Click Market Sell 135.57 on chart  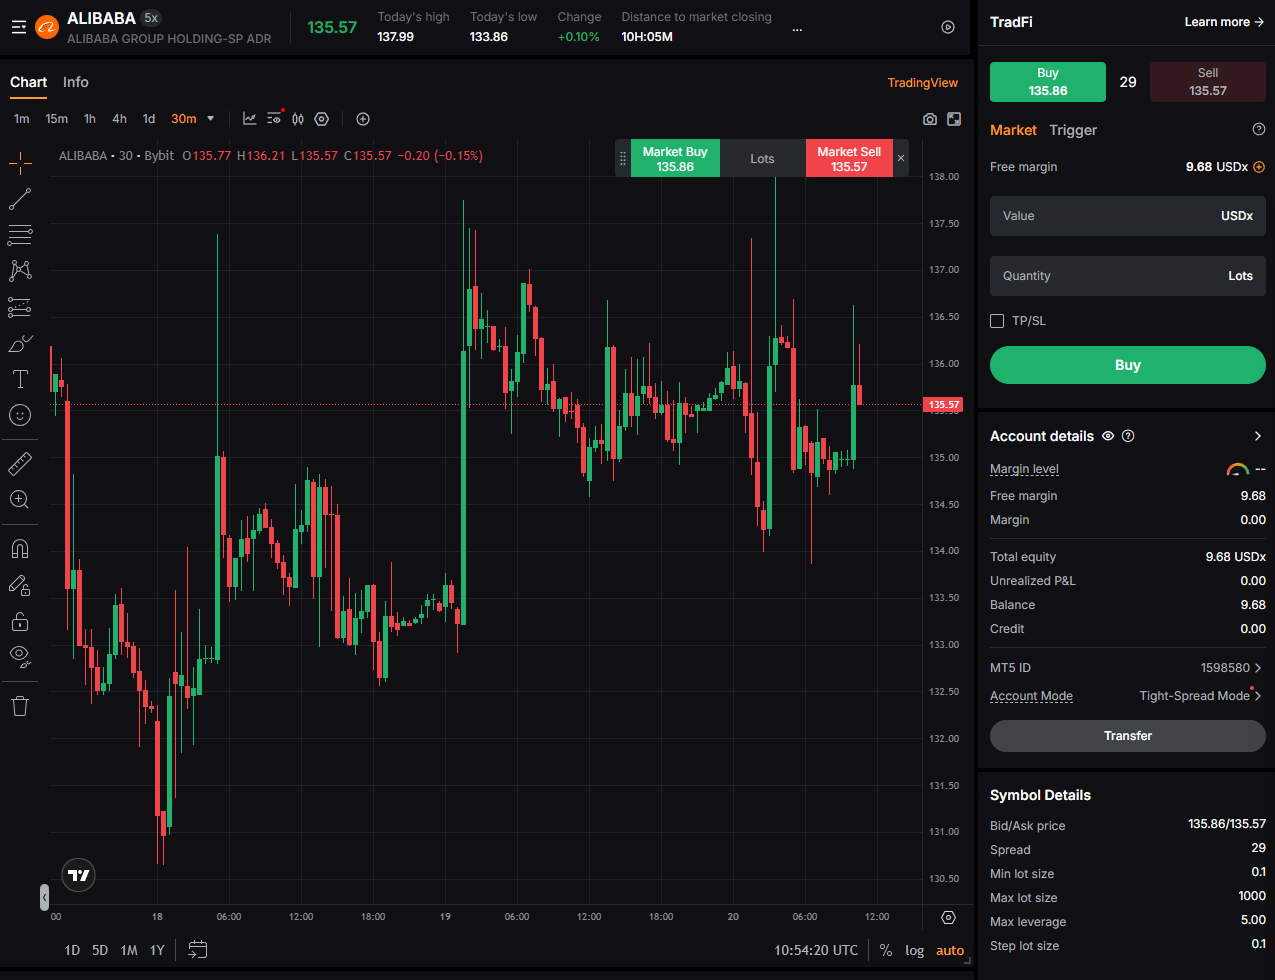click(849, 159)
